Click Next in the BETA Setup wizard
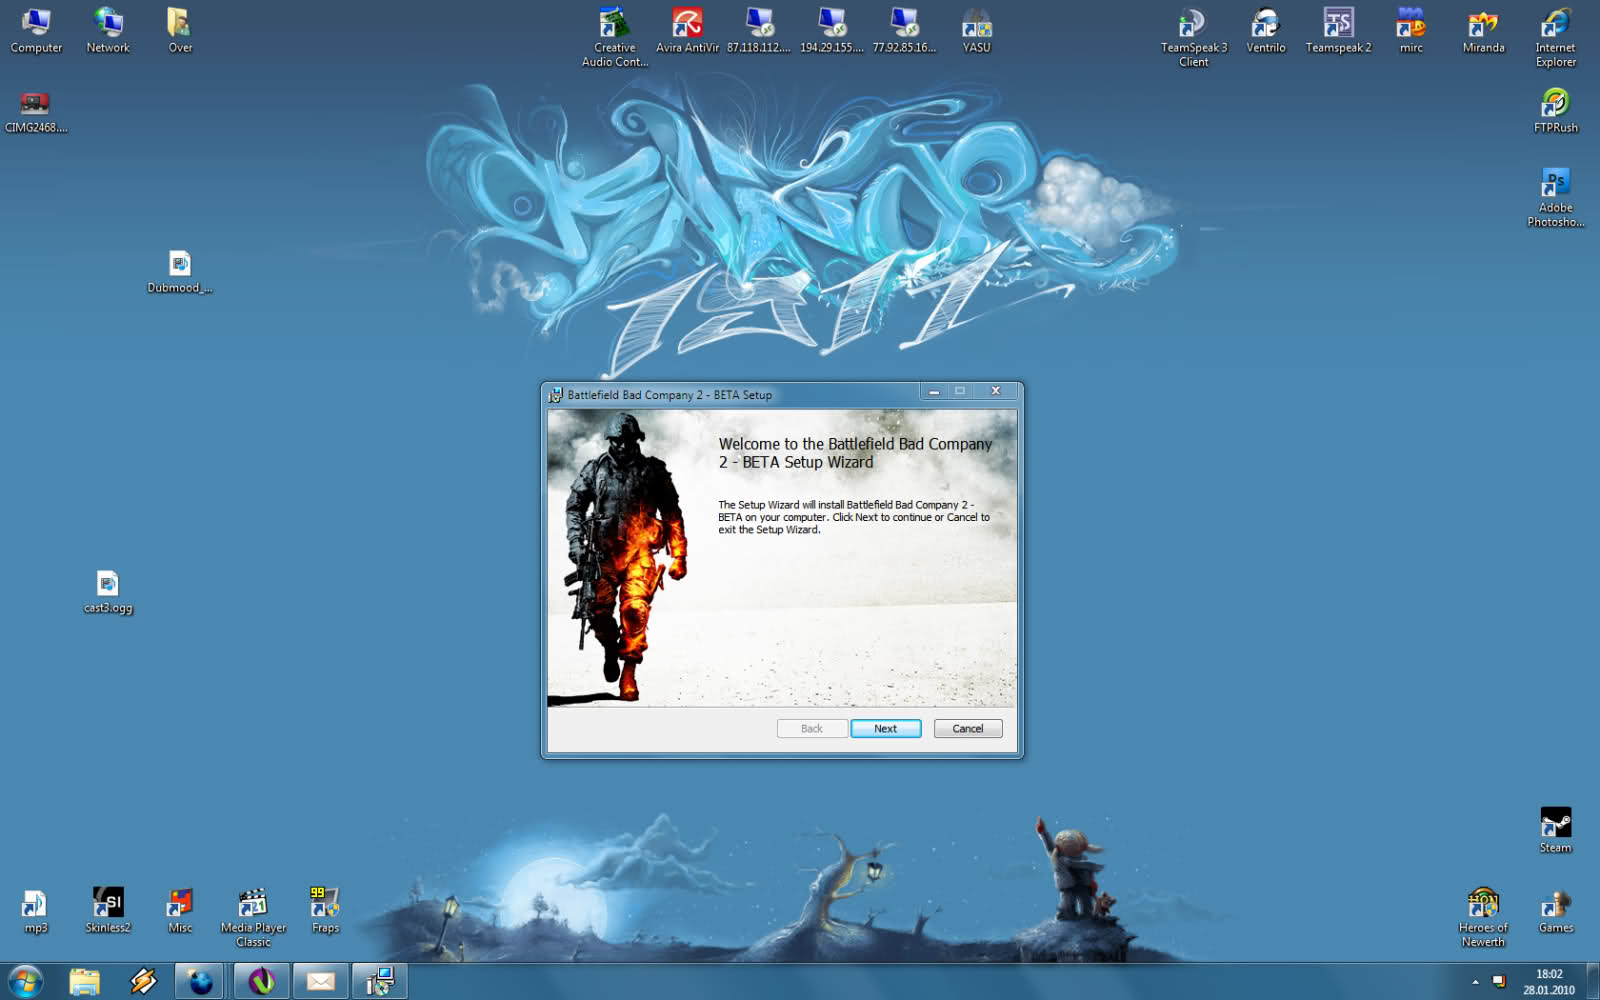The image size is (1600, 1000). (x=885, y=728)
